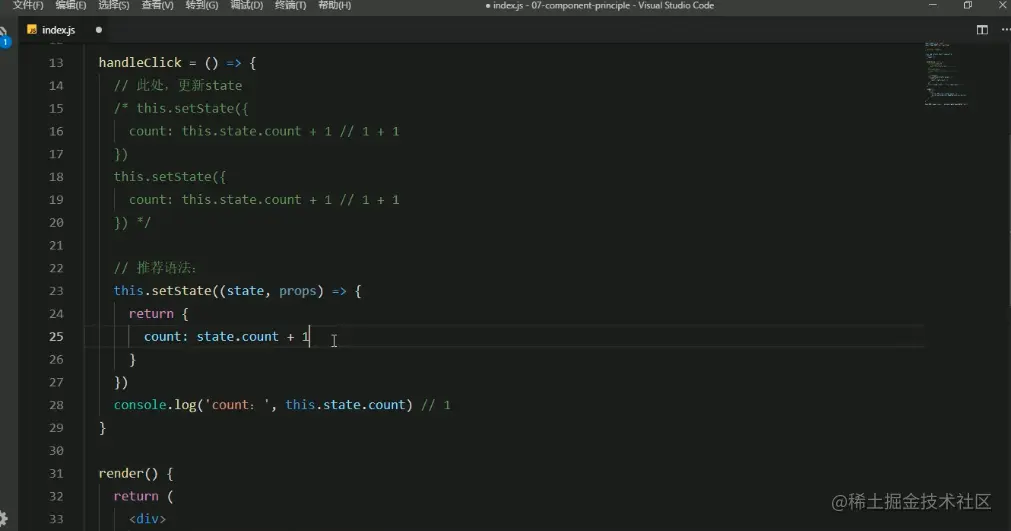Open the 查看(V) menu
1011x531 pixels.
[157, 5]
